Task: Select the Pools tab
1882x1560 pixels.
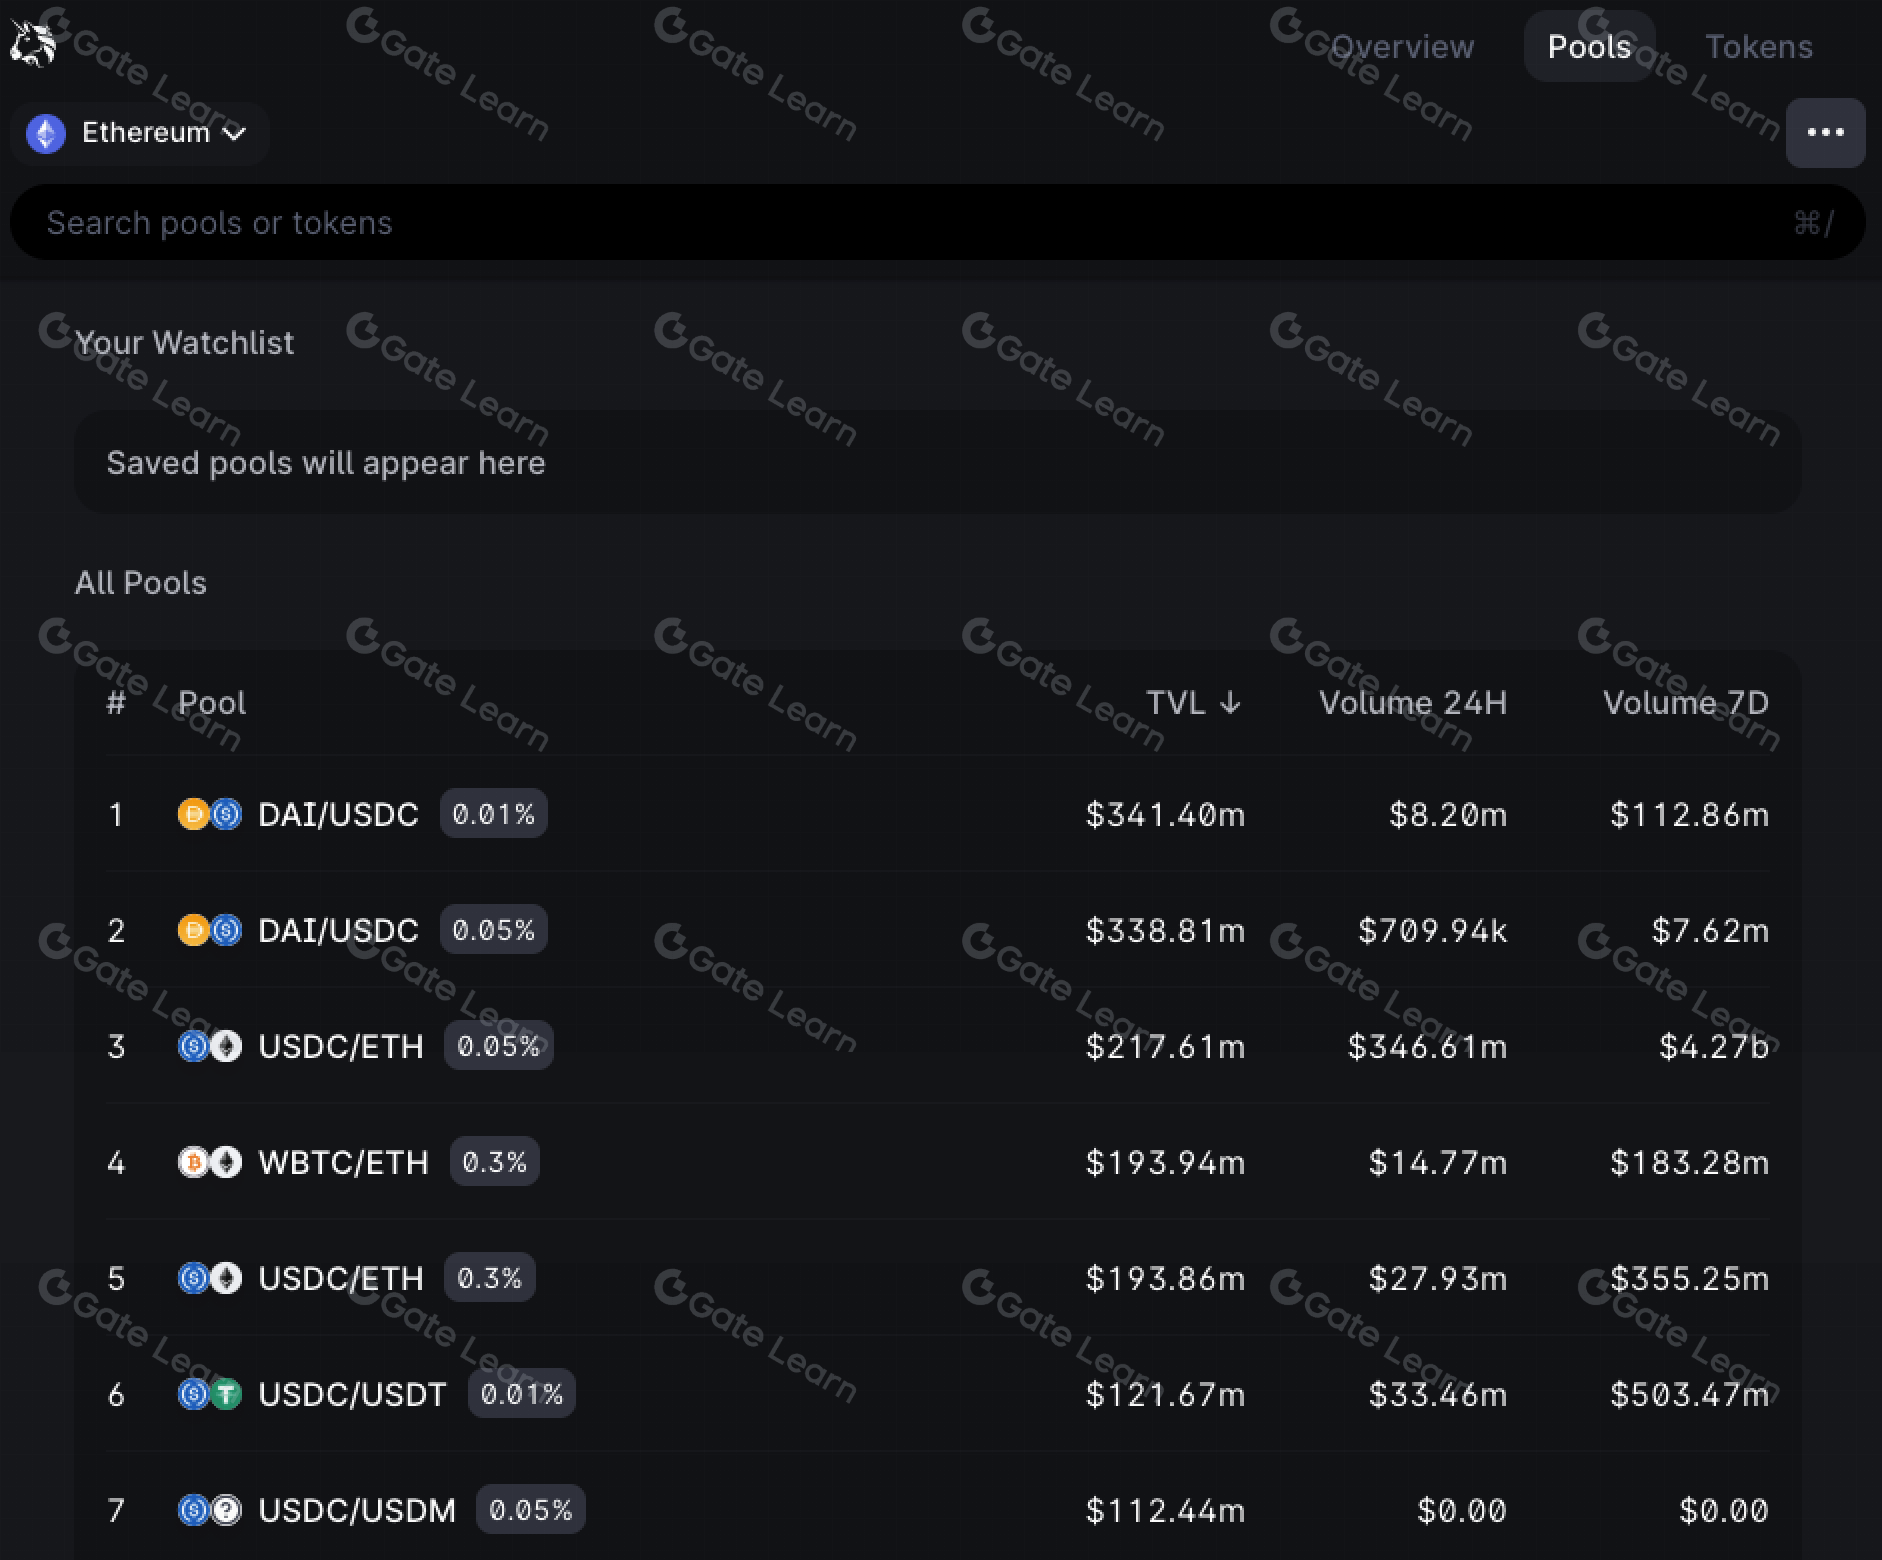Action: [1589, 47]
